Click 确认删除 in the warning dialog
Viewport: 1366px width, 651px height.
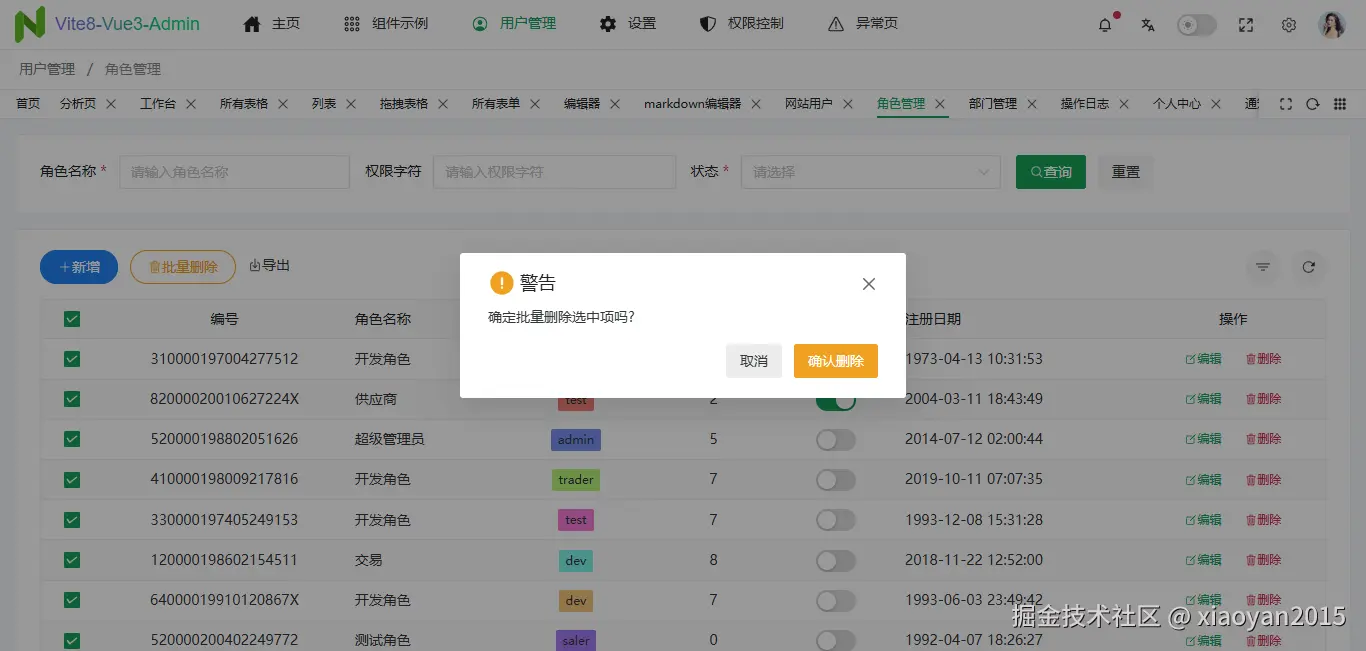point(836,361)
